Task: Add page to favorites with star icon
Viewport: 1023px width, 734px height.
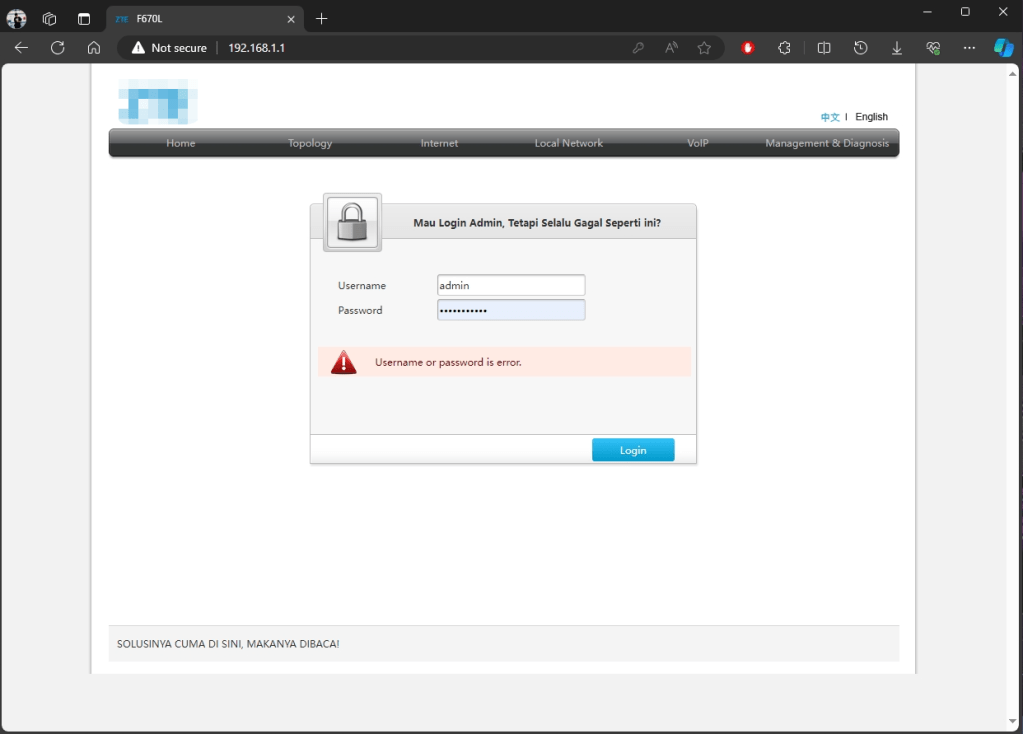Action: click(704, 47)
